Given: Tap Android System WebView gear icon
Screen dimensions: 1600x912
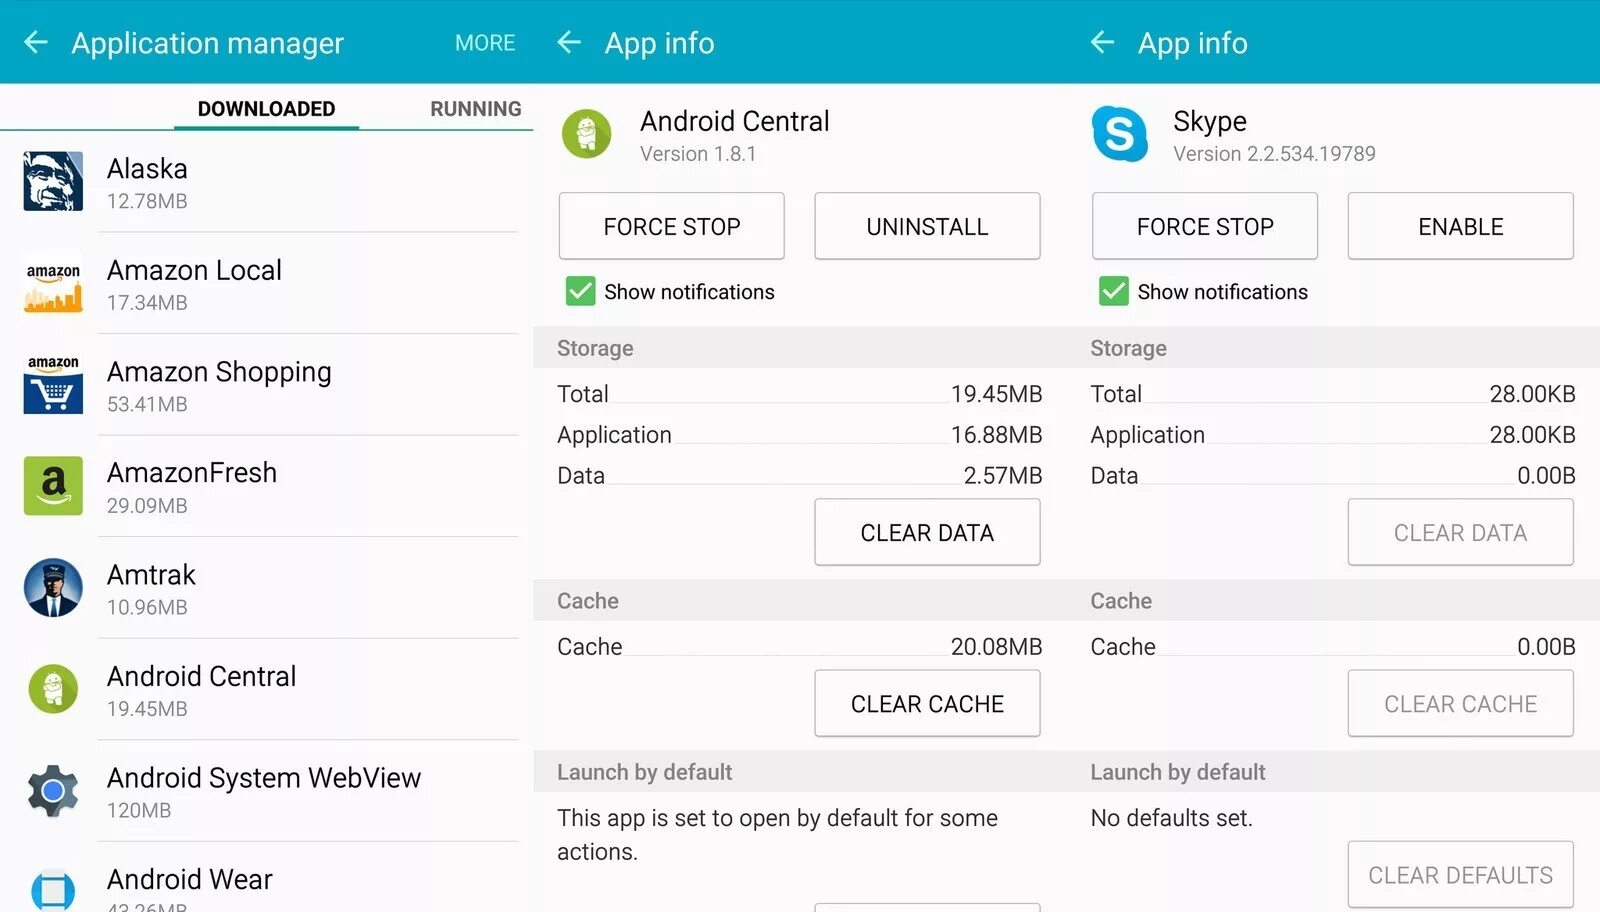Looking at the screenshot, I should (53, 791).
